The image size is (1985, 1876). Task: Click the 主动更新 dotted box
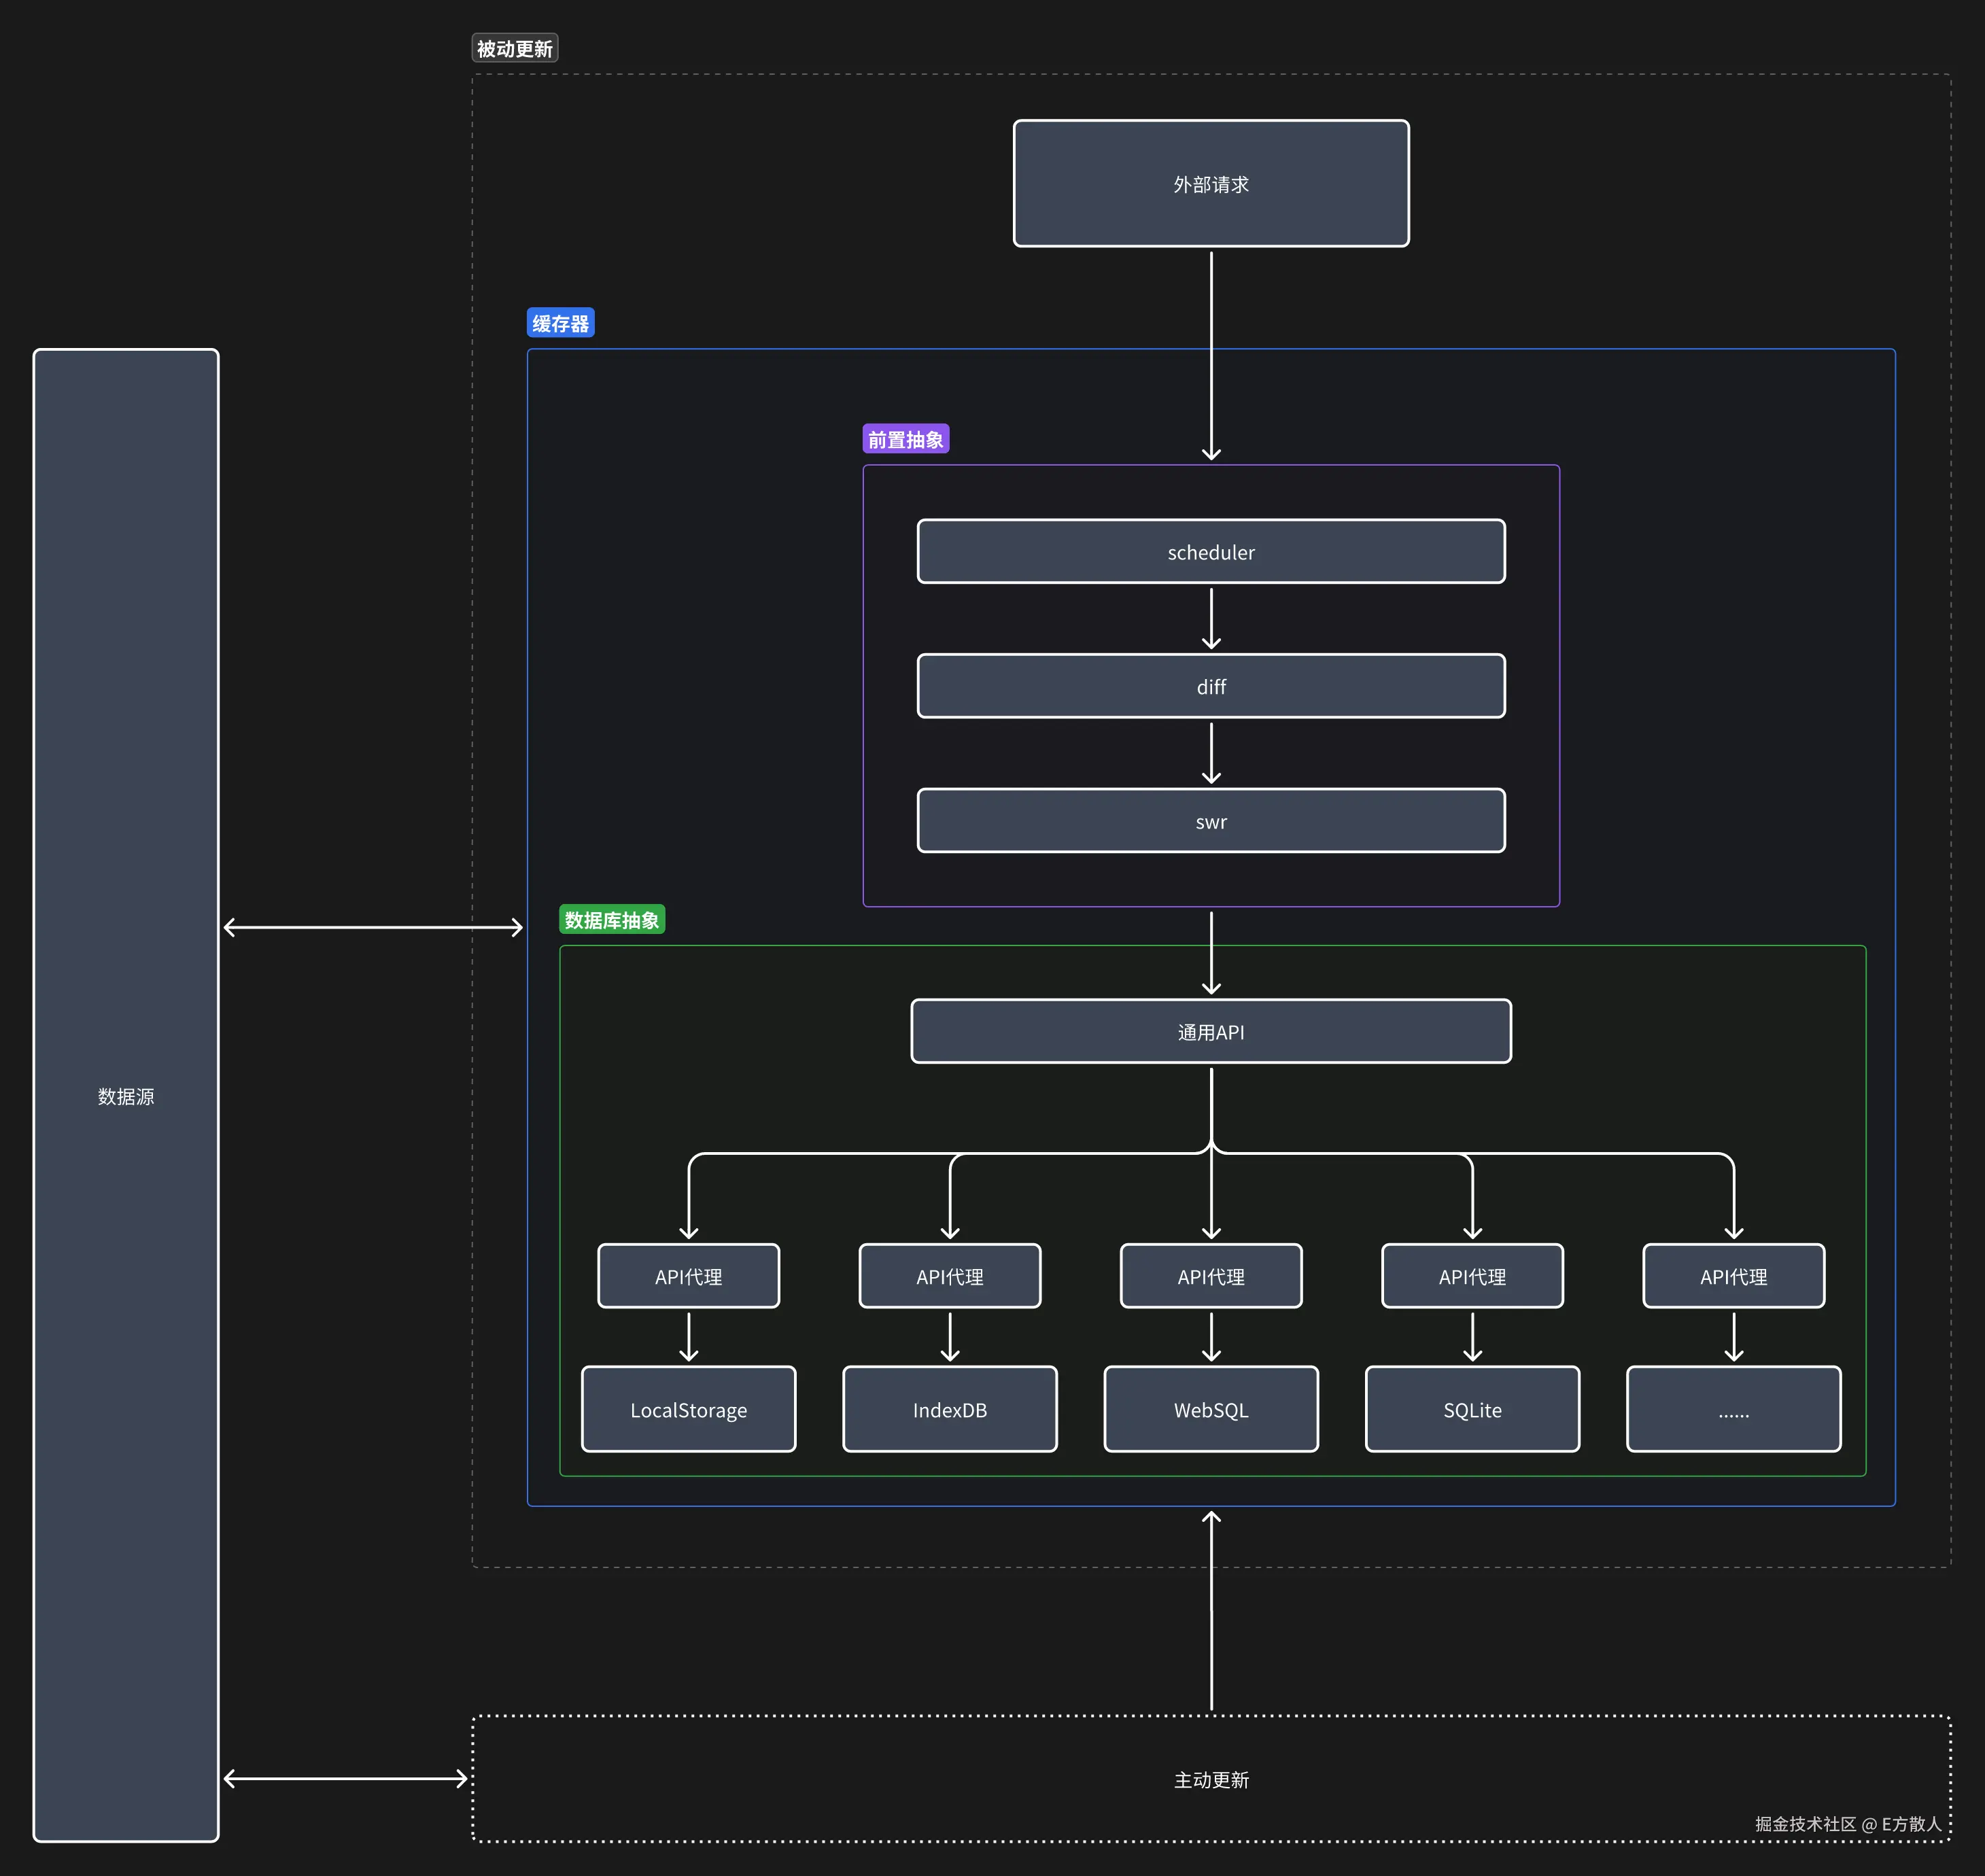tap(1210, 1780)
